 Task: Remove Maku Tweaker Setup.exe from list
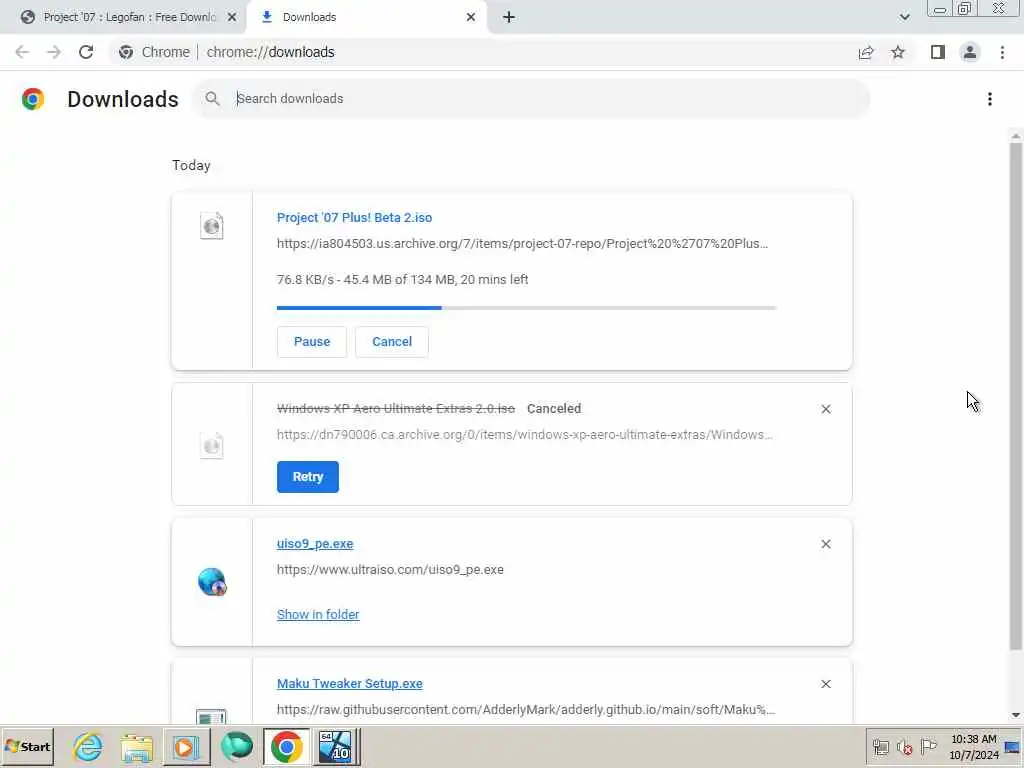tap(825, 684)
